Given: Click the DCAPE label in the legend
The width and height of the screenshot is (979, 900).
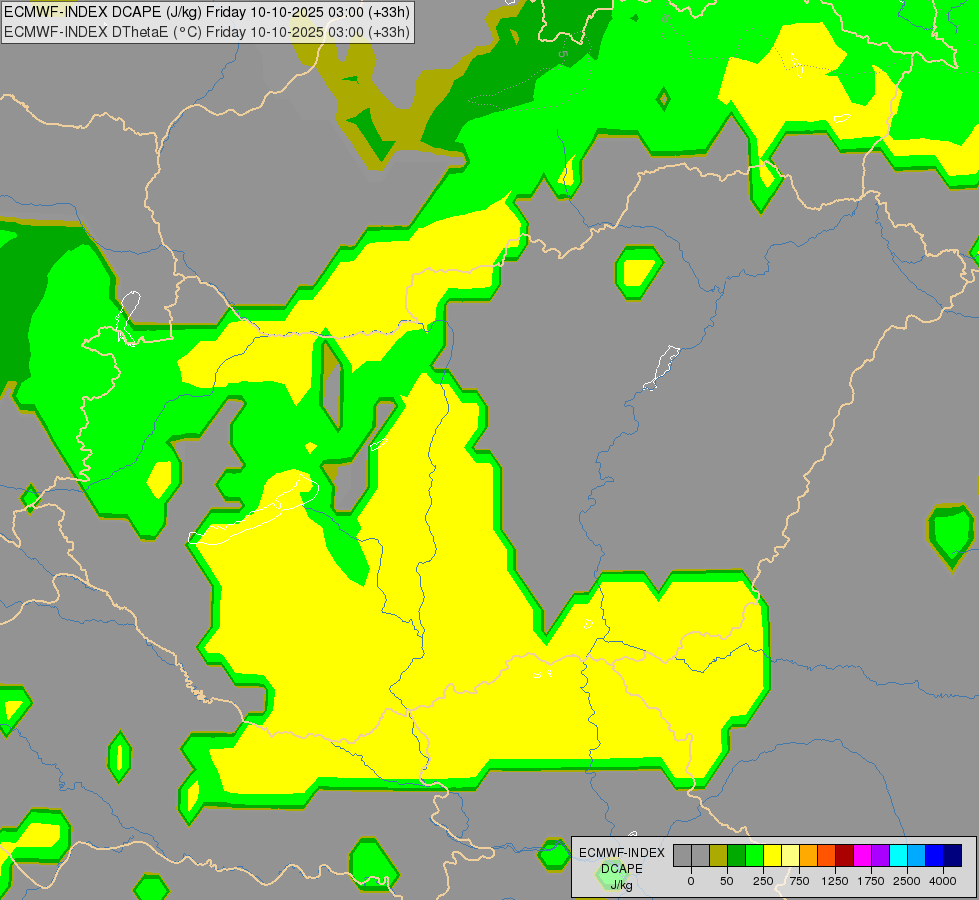Looking at the screenshot, I should pos(622,869).
